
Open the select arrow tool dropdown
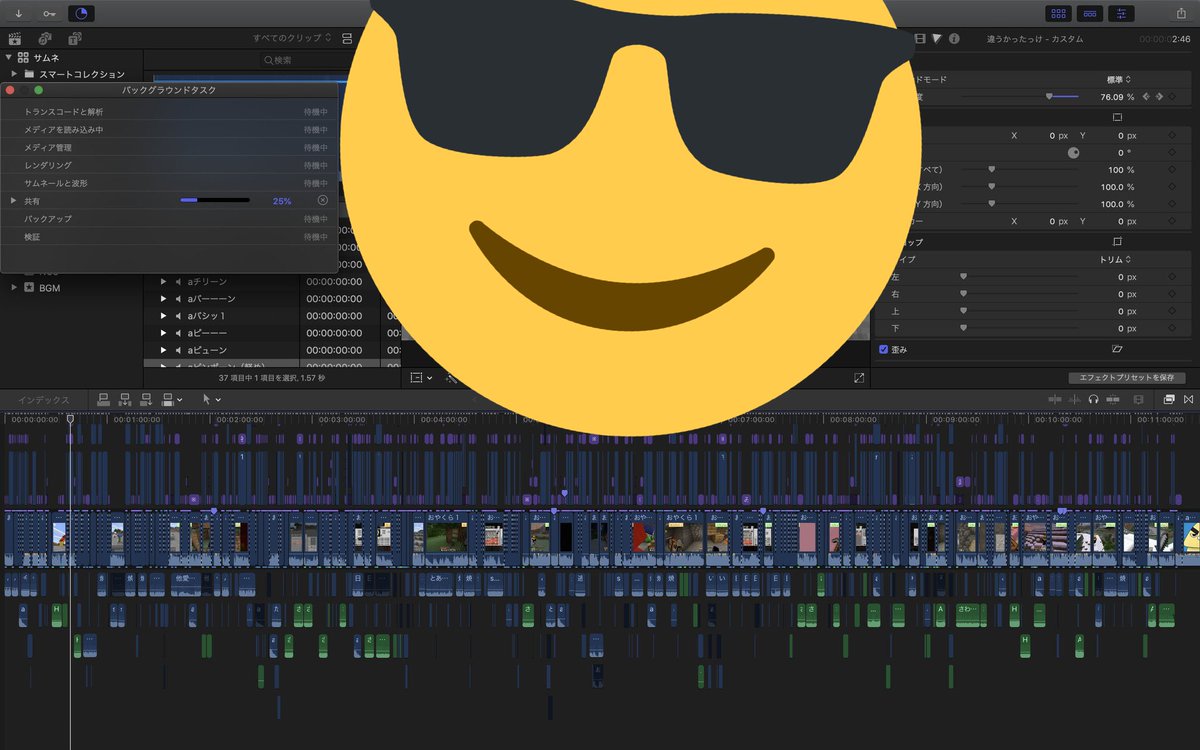point(212,399)
